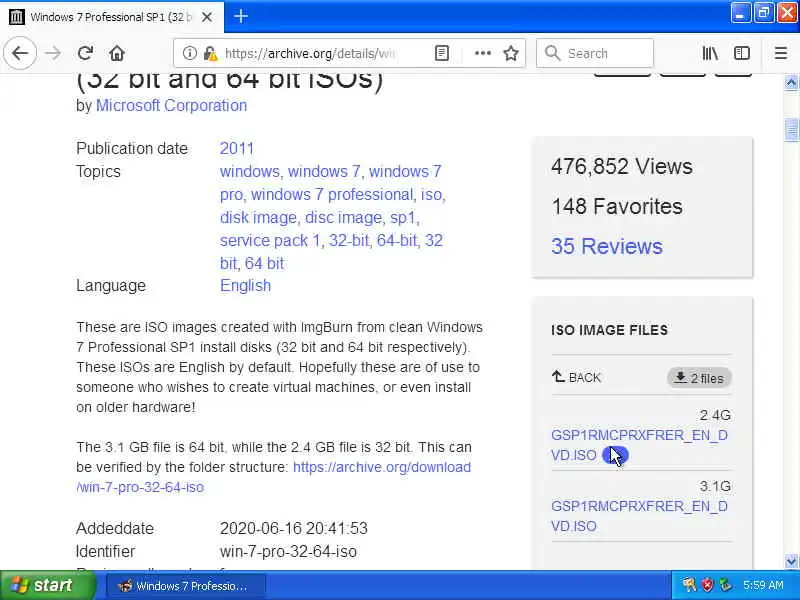The width and height of the screenshot is (800, 600).
Task: Reload the current page
Action: (85, 53)
